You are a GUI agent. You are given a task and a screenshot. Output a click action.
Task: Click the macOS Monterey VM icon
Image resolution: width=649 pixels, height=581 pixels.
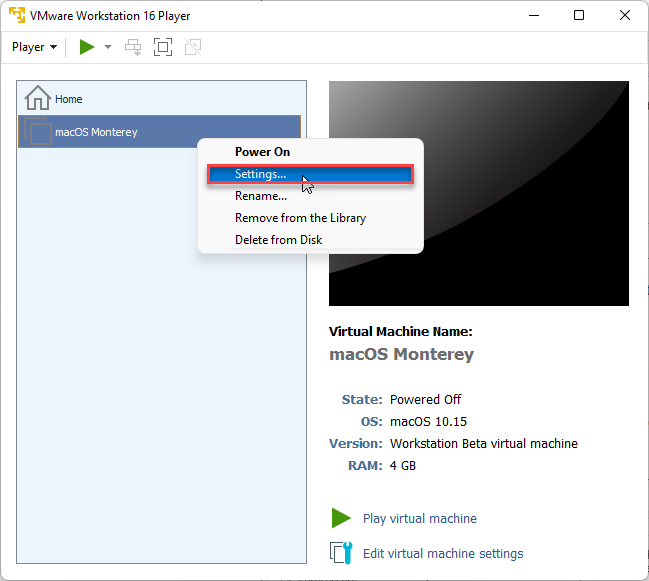38,131
